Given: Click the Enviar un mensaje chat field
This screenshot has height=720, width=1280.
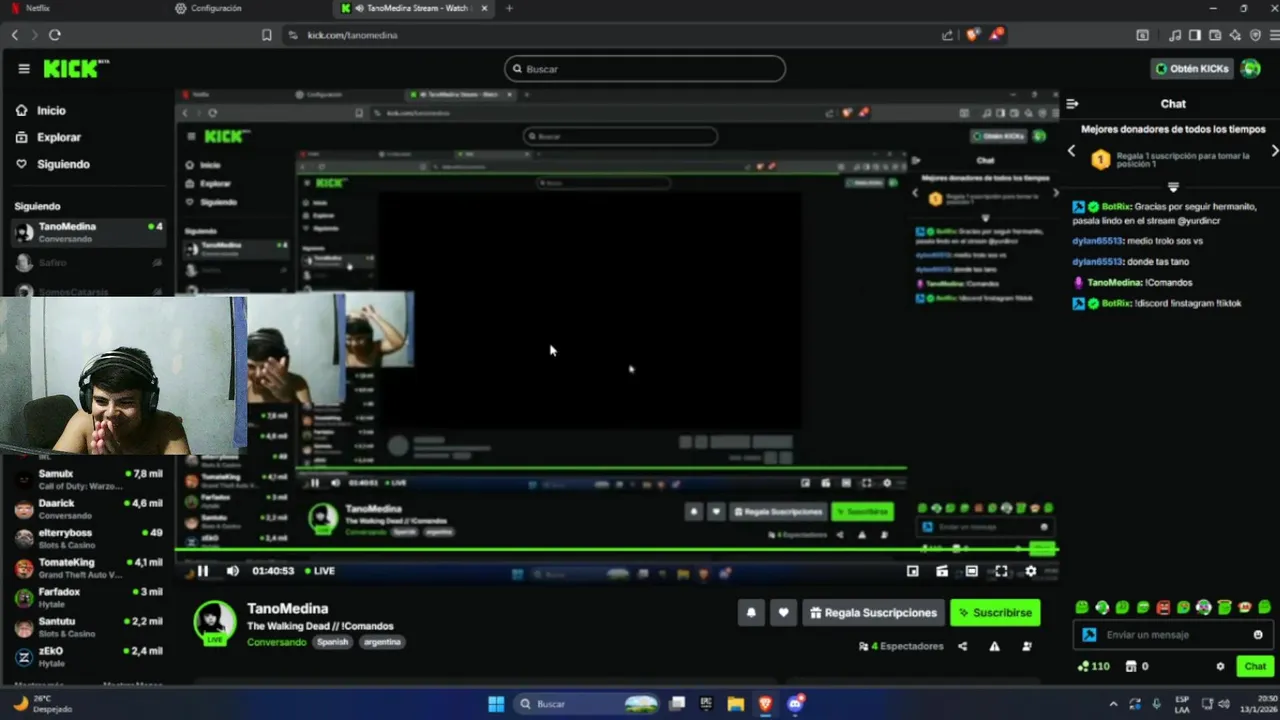Looking at the screenshot, I should pos(1174,635).
